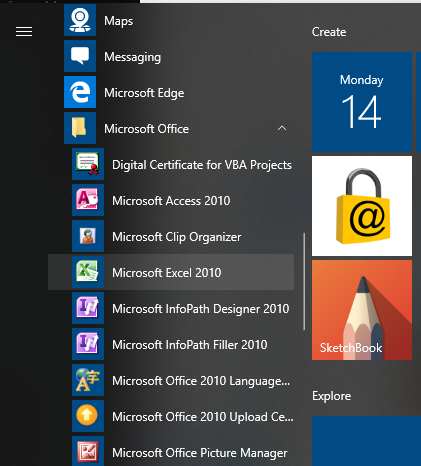Open the blue tile under Explore
The image size is (421, 466).
(x=366, y=441)
